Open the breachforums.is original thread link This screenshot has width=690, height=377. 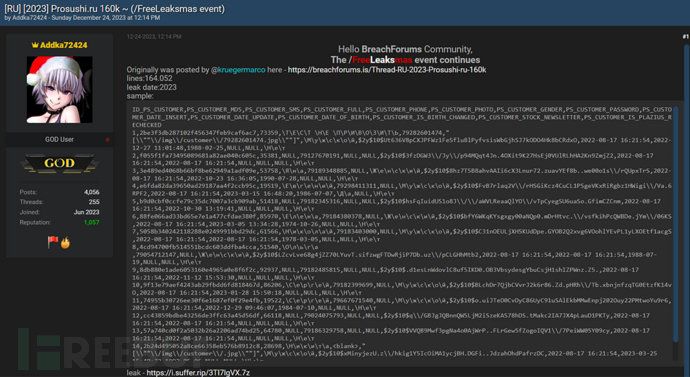pyautogui.click(x=387, y=70)
